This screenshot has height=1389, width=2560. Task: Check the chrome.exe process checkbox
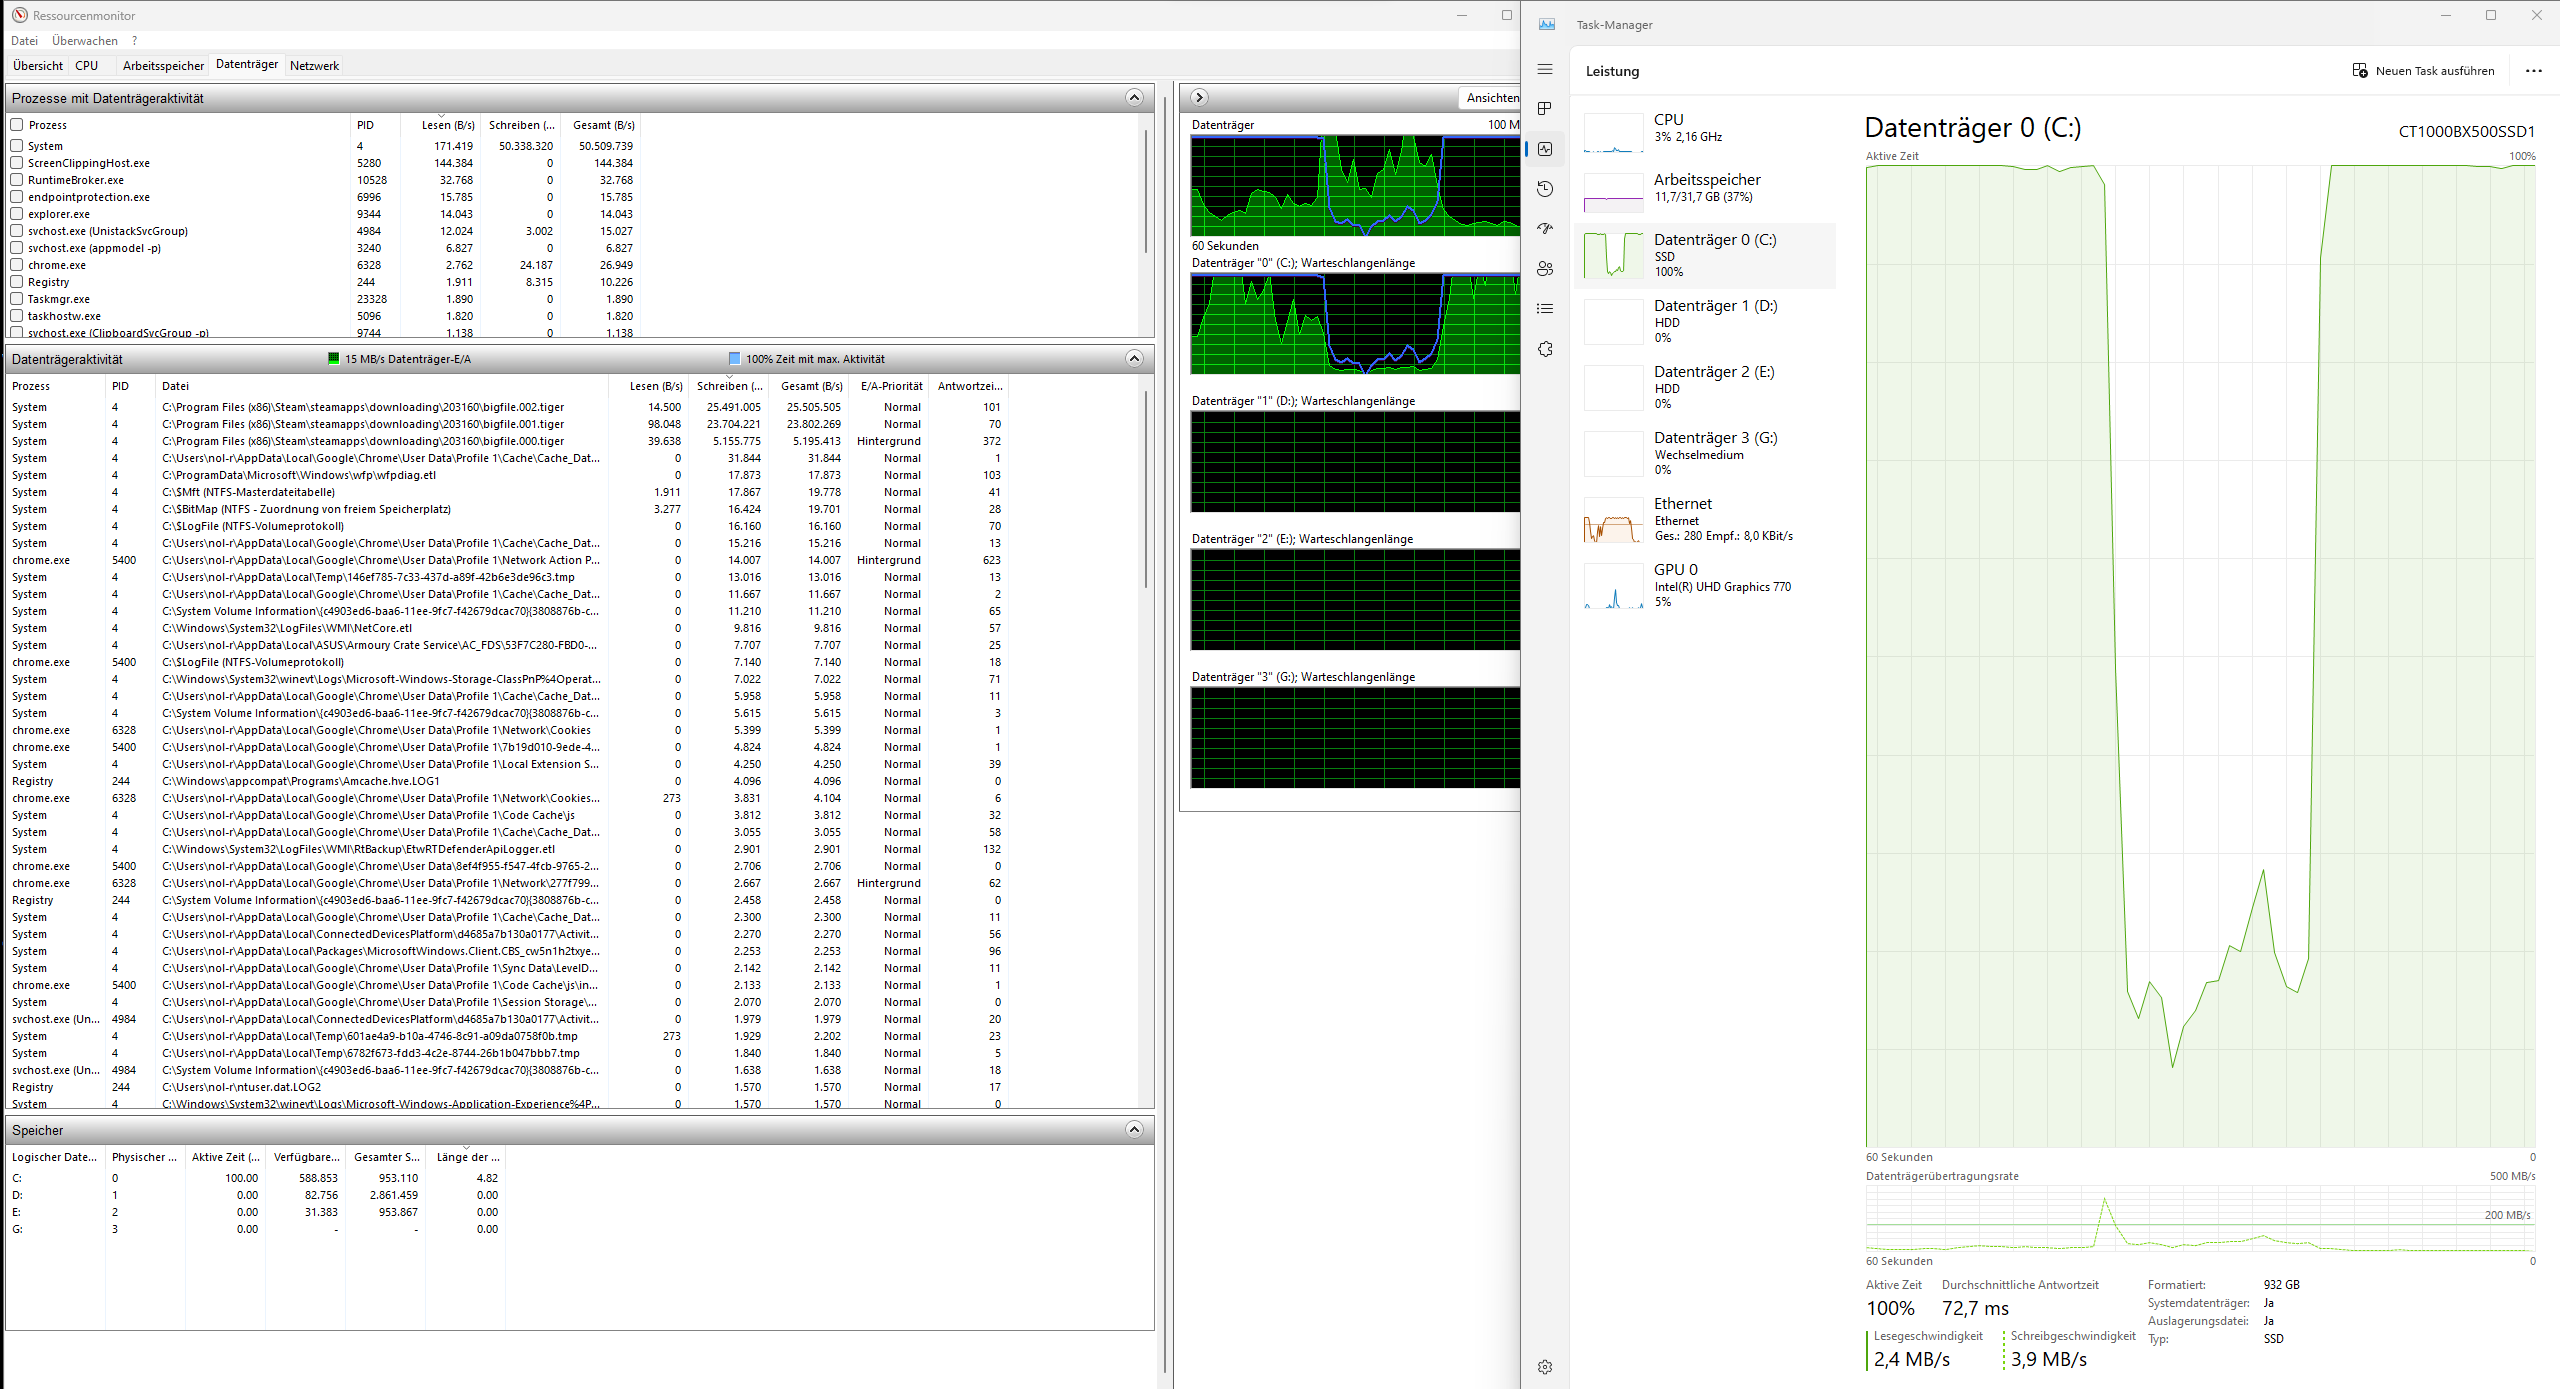pos(17,265)
